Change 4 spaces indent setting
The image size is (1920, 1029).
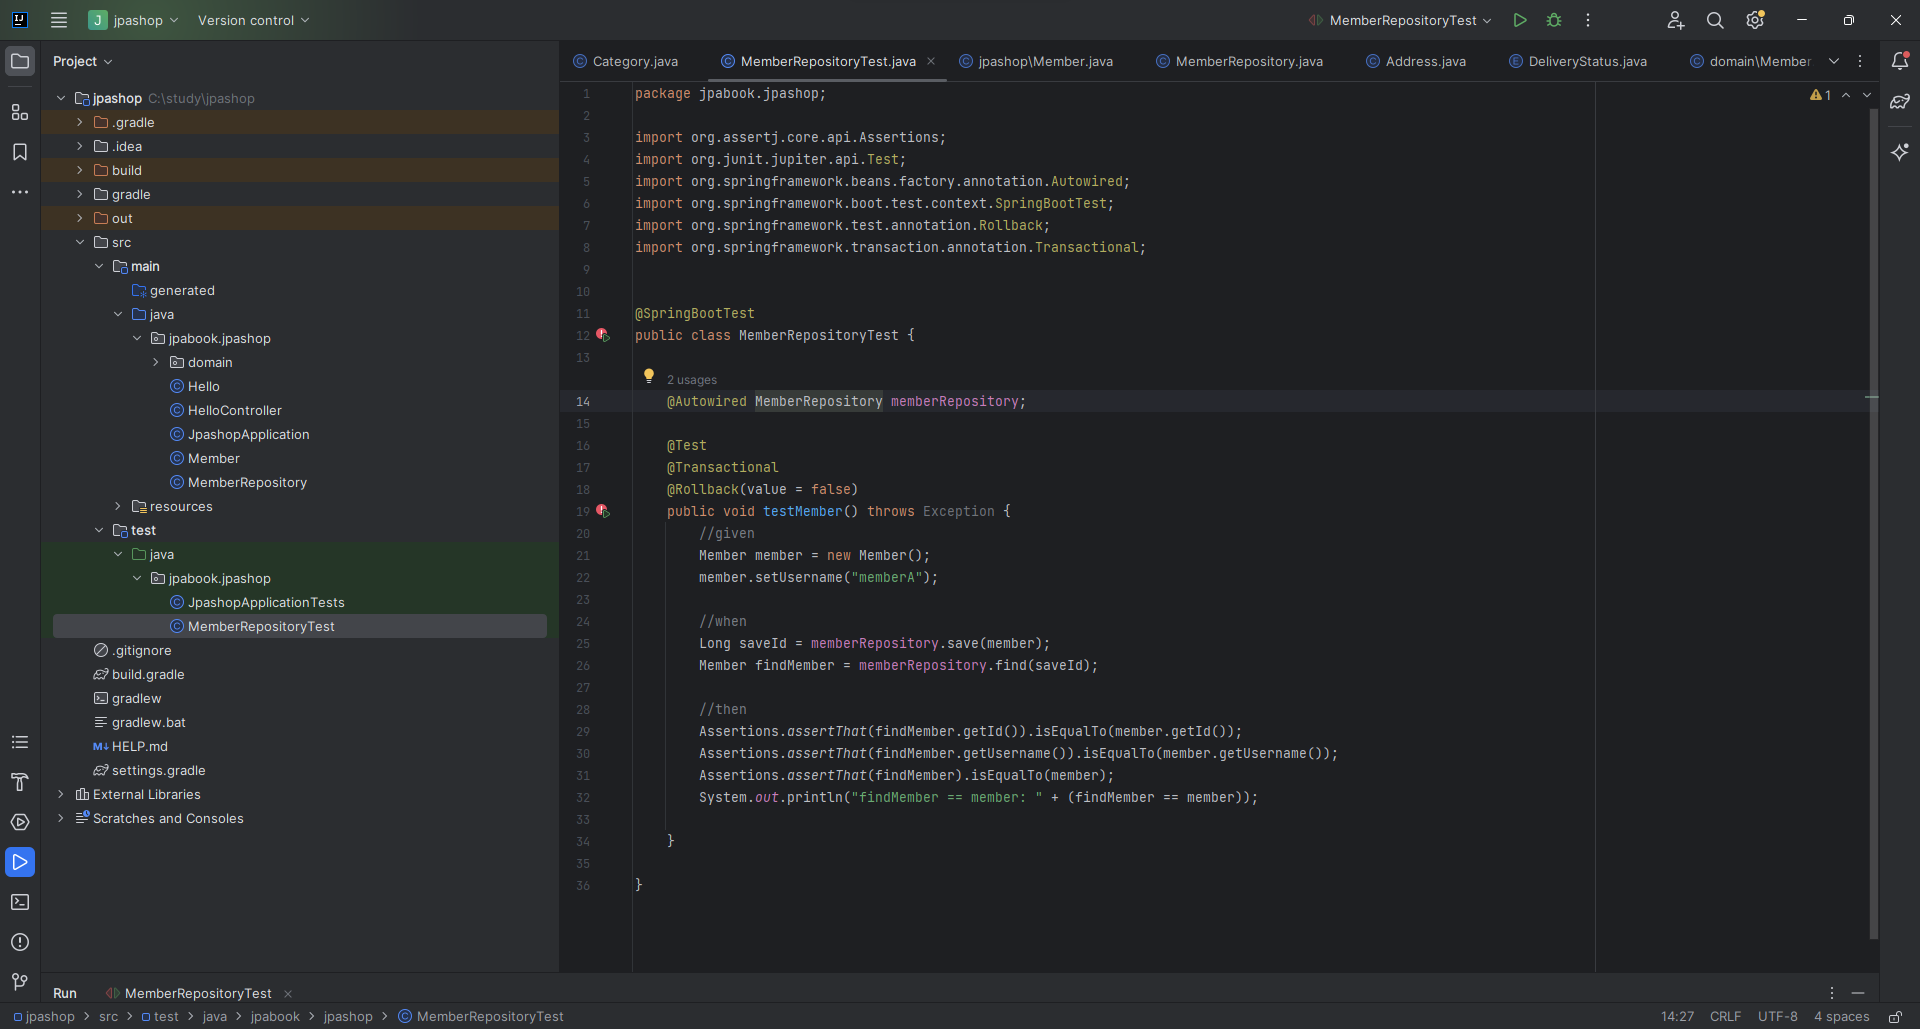(x=1842, y=1016)
